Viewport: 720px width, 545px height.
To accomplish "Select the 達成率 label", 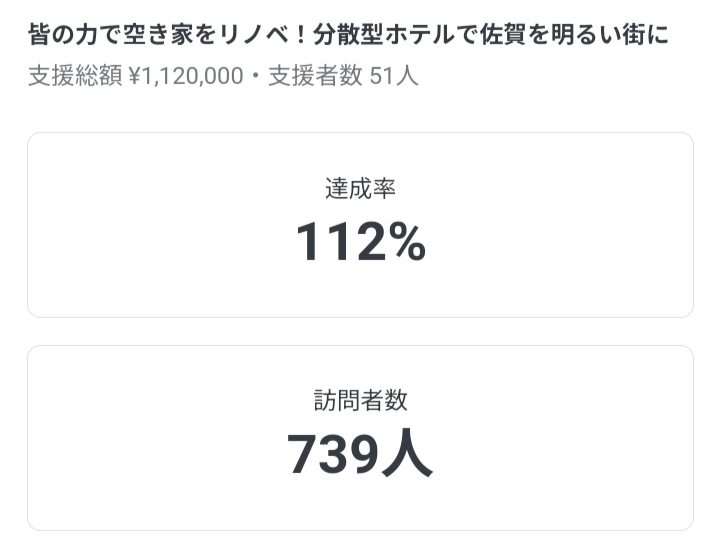I will [360, 188].
